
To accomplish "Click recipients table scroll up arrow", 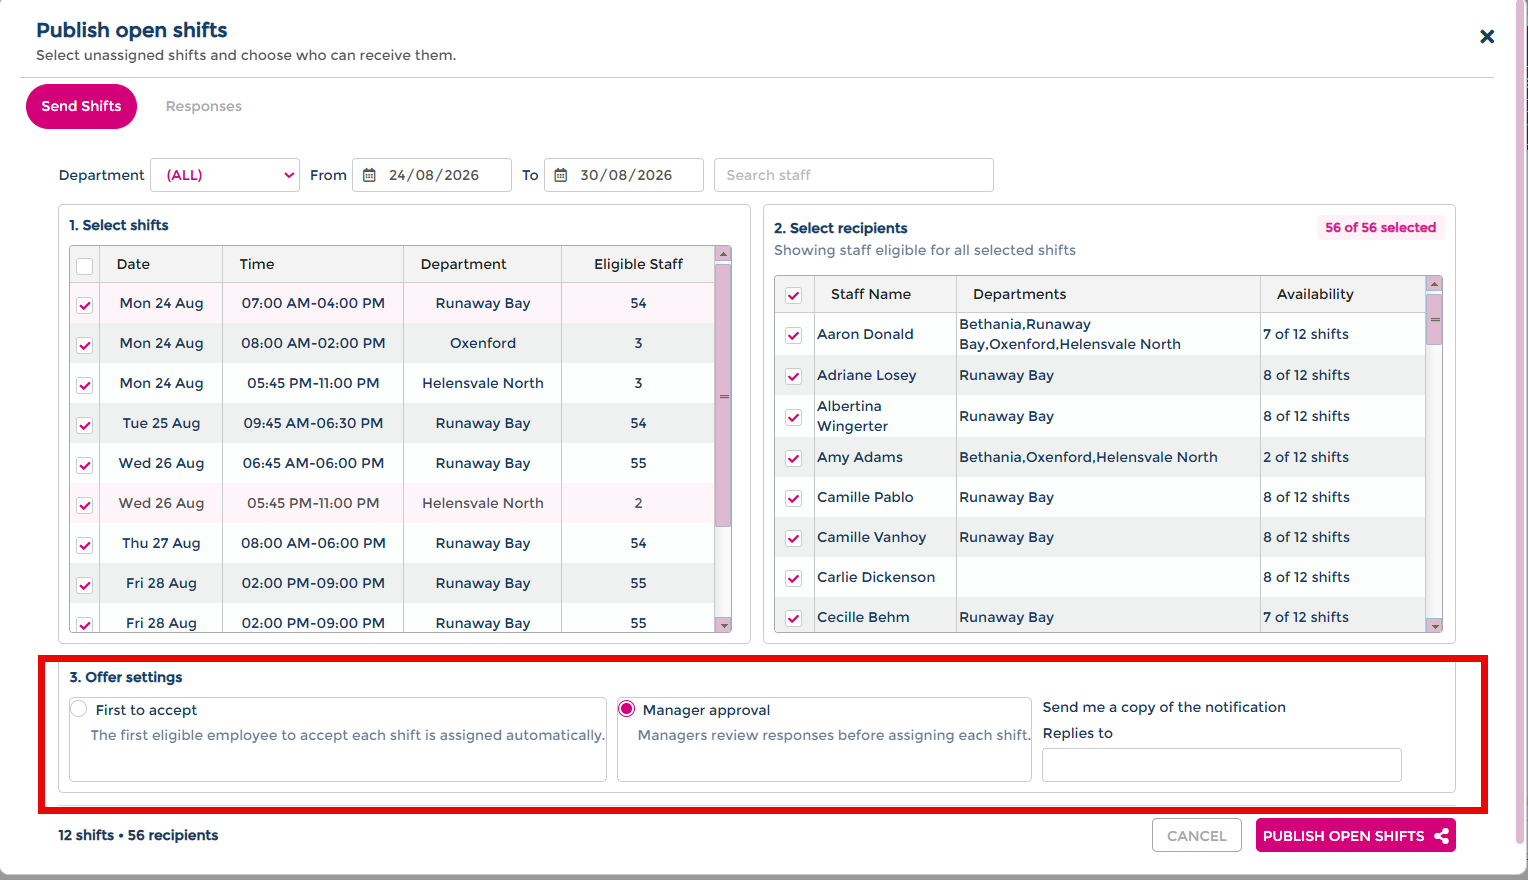I will point(1434,284).
